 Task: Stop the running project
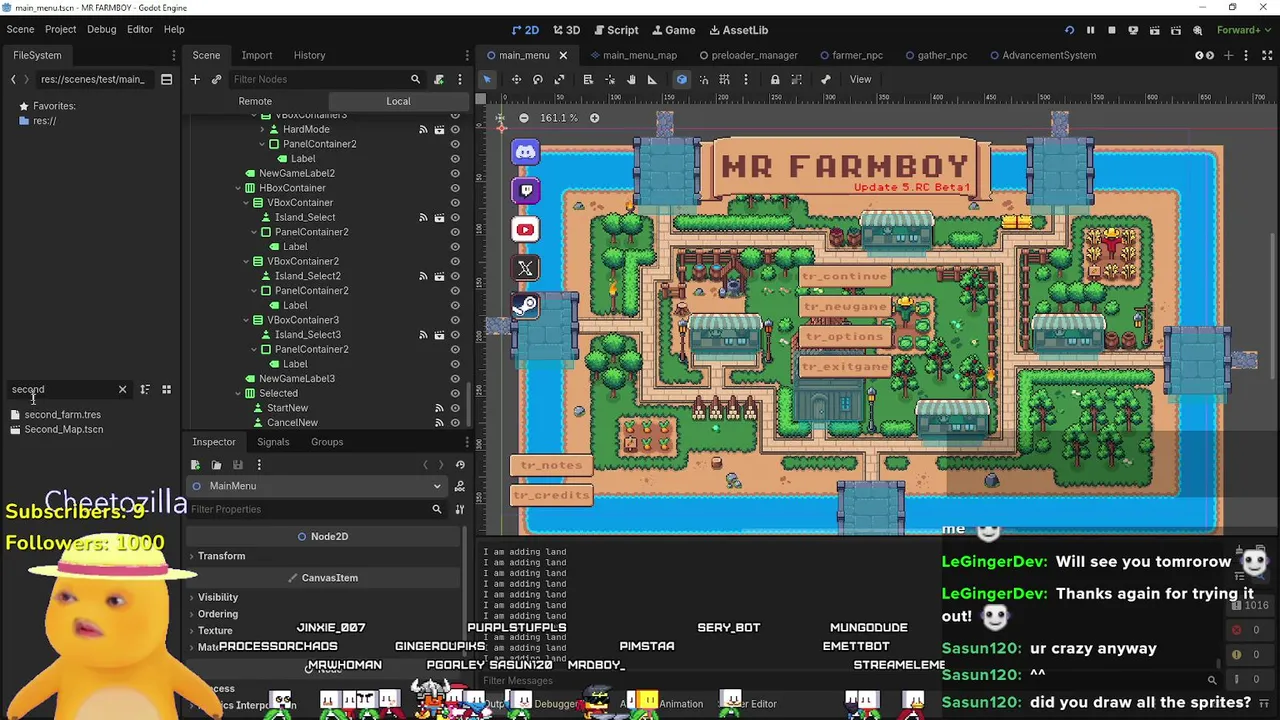tap(1111, 30)
